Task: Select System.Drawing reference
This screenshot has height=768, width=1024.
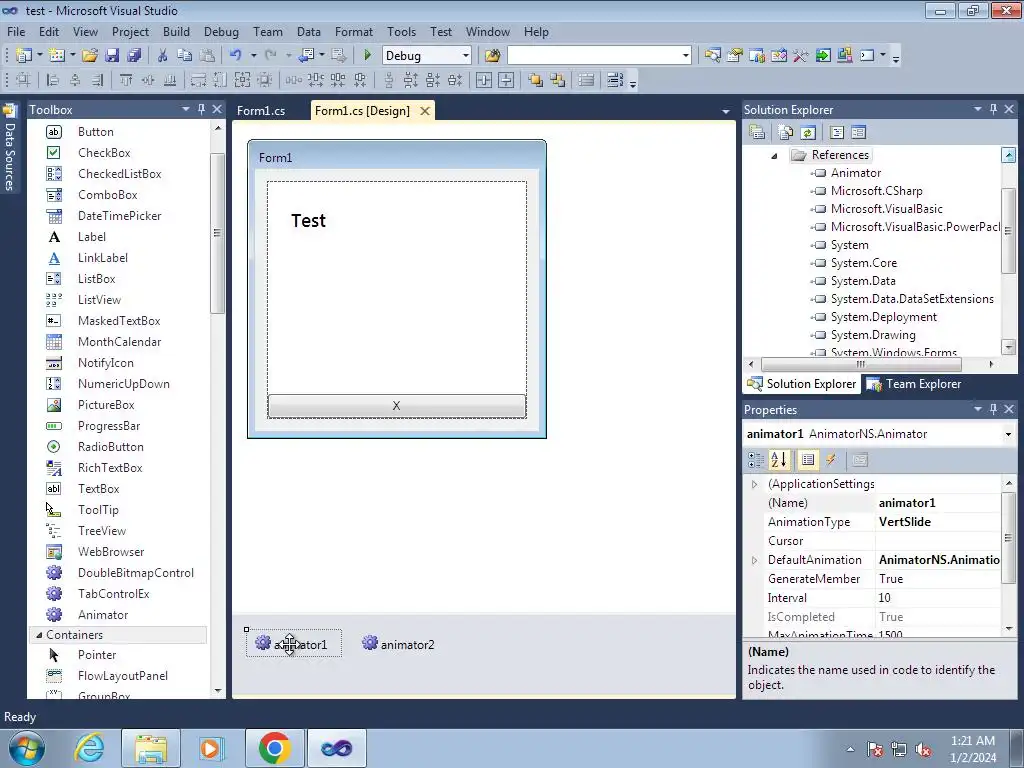Action: point(873,335)
